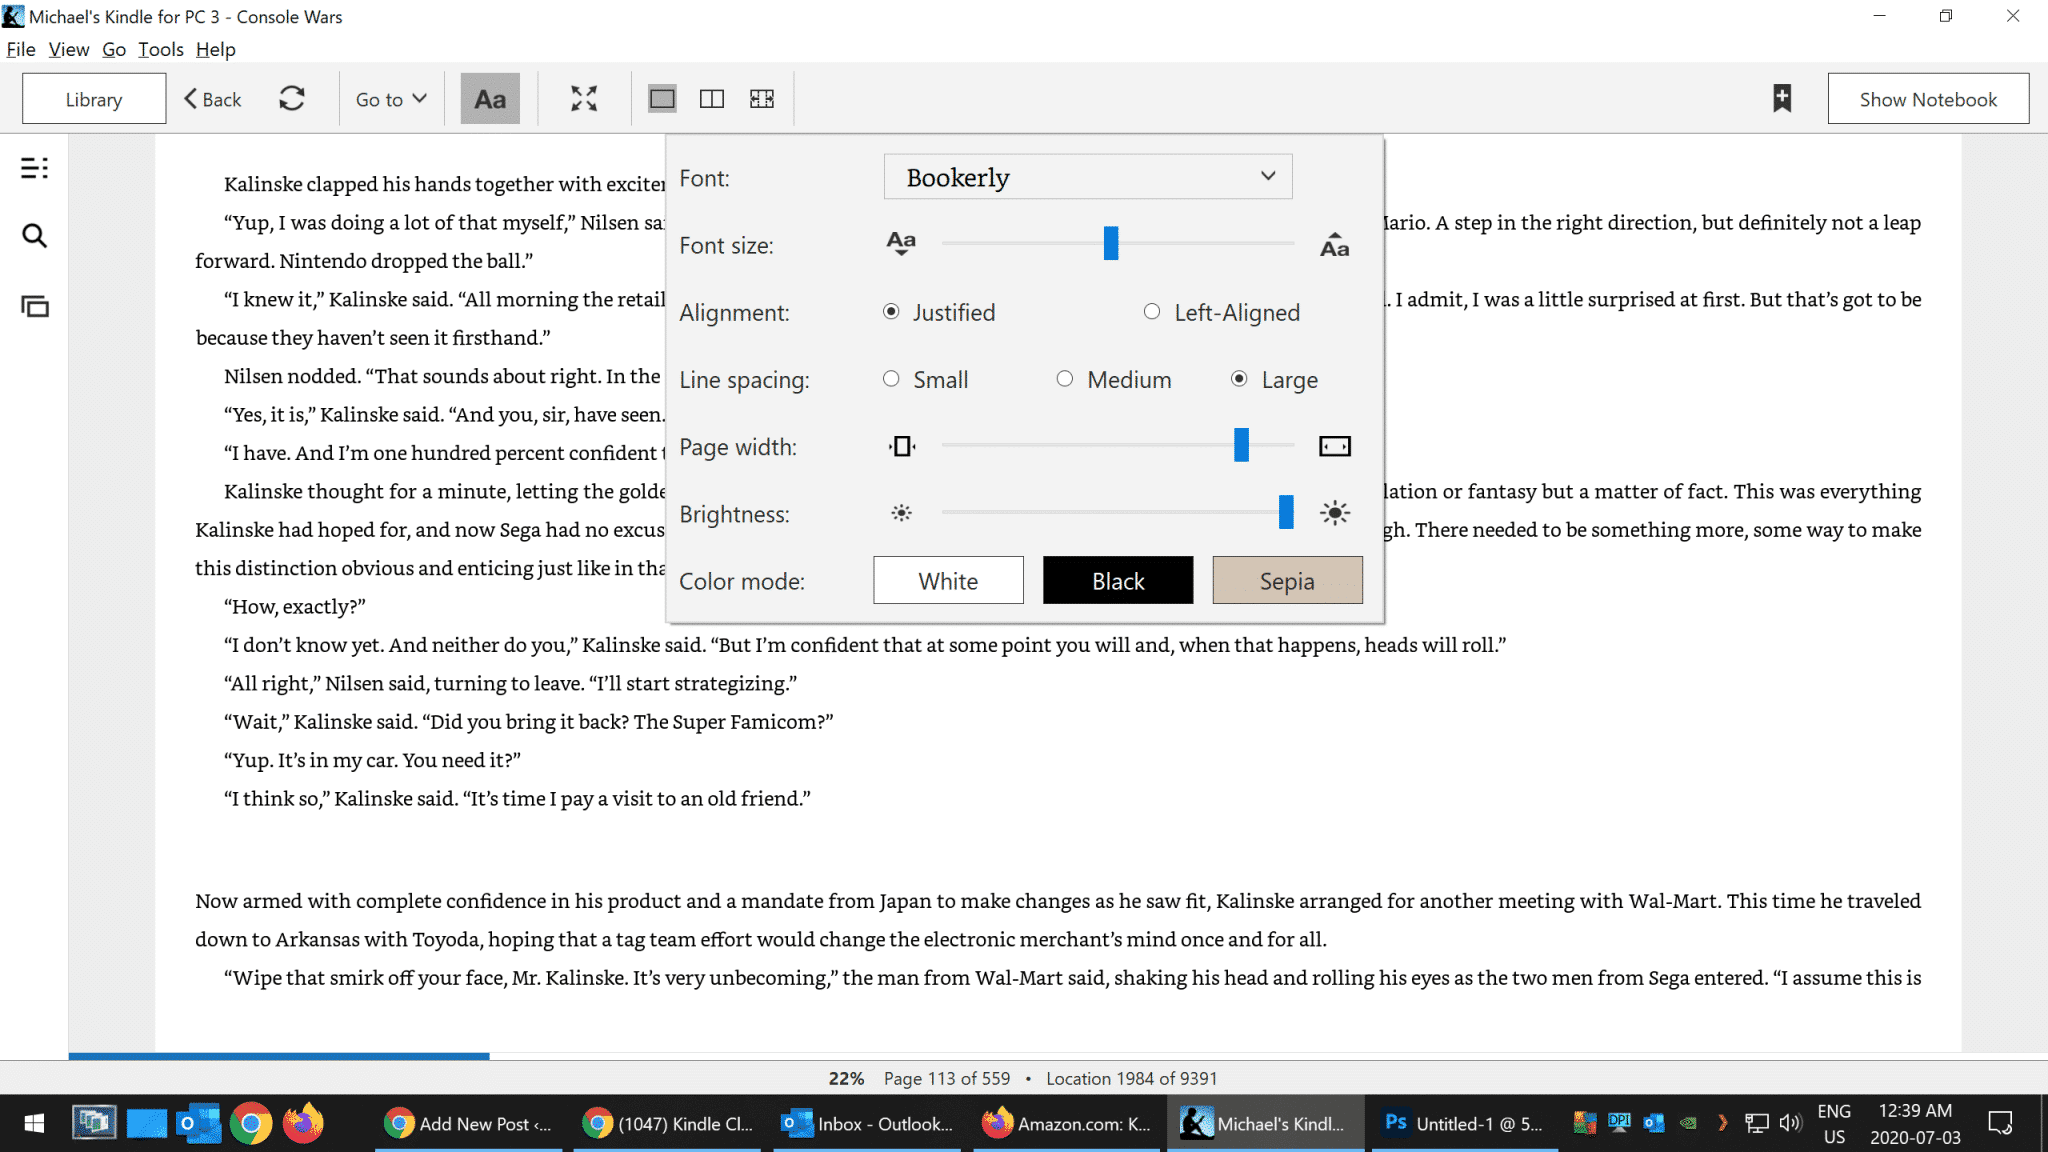Switch to Add New Post Chrome window
Image resolution: width=2048 pixels, height=1152 pixels.
click(468, 1124)
